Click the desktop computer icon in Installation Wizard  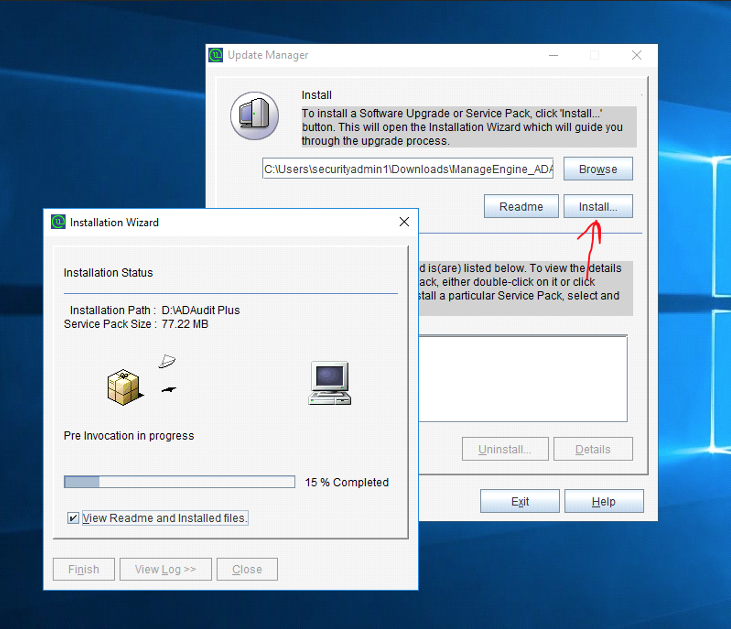coord(330,383)
